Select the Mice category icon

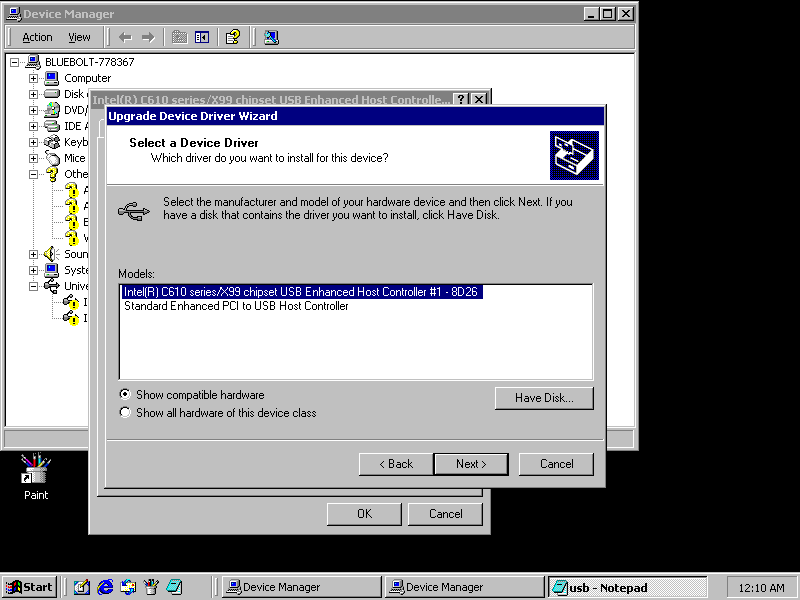(52, 158)
